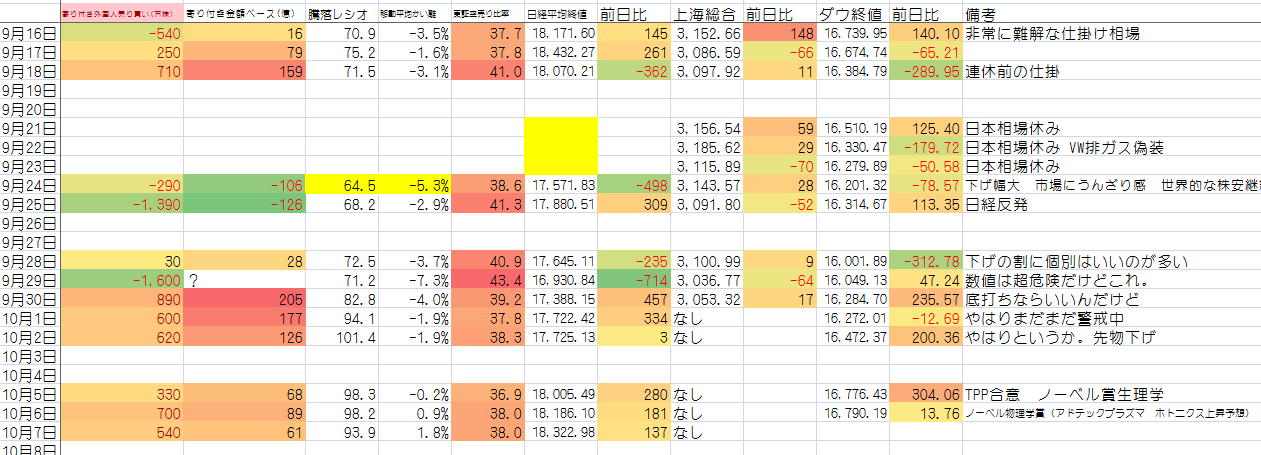This screenshot has height=455, width=1261.
Task: Select the 上海総合 header cell
Action: (707, 15)
